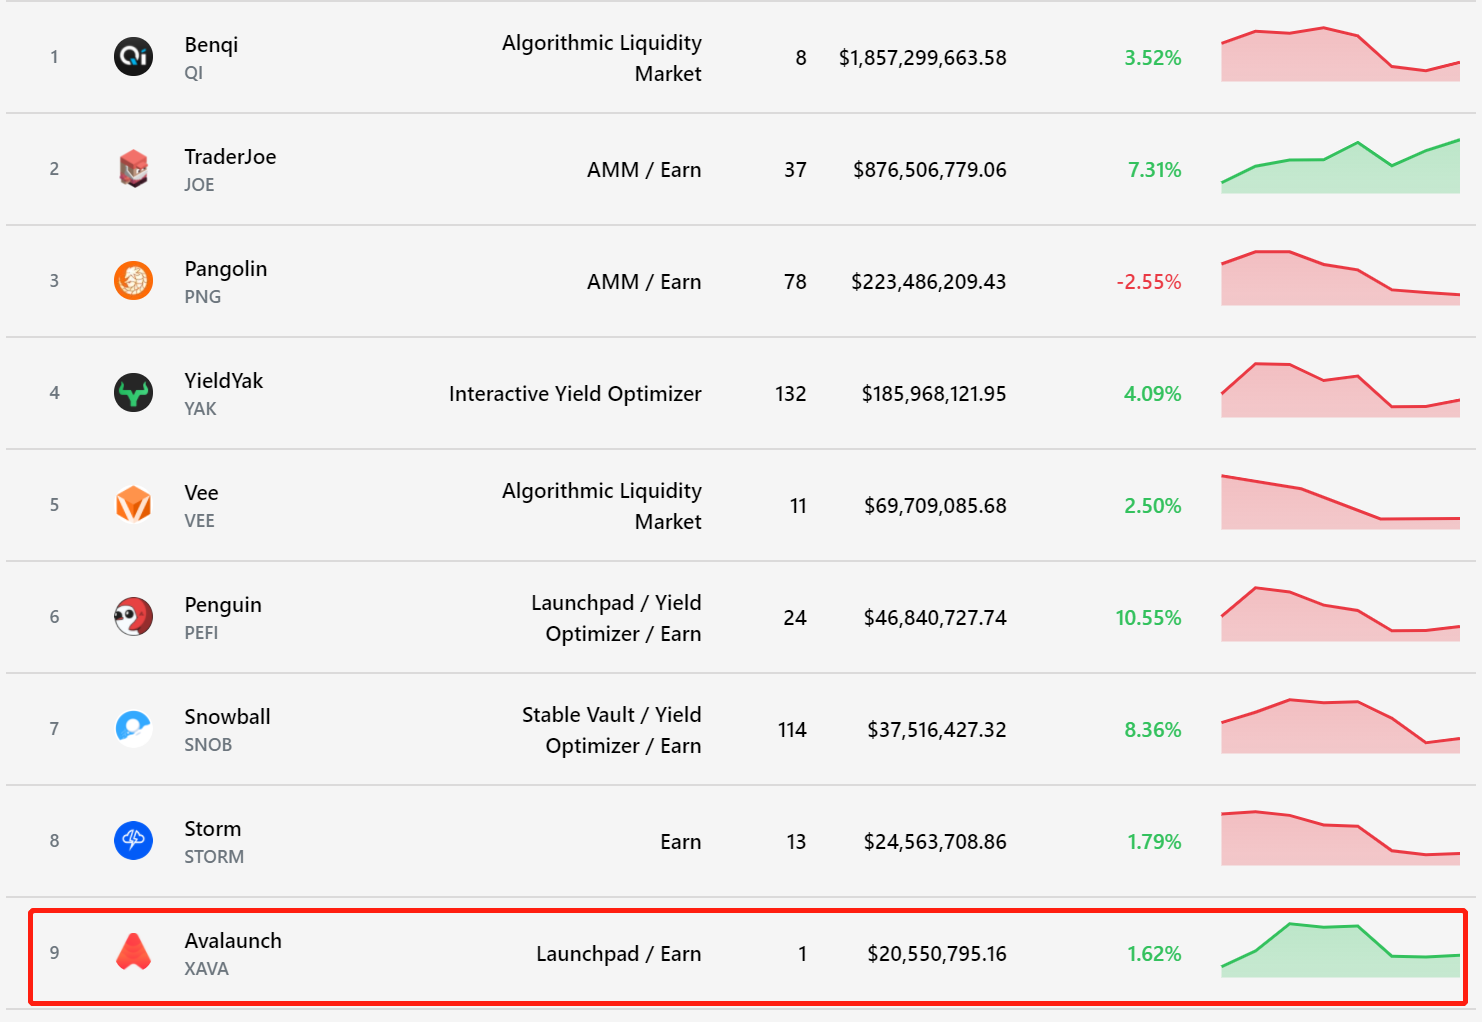Click YieldYak's 4.09% change
Image resolution: width=1482 pixels, height=1022 pixels.
click(1153, 394)
